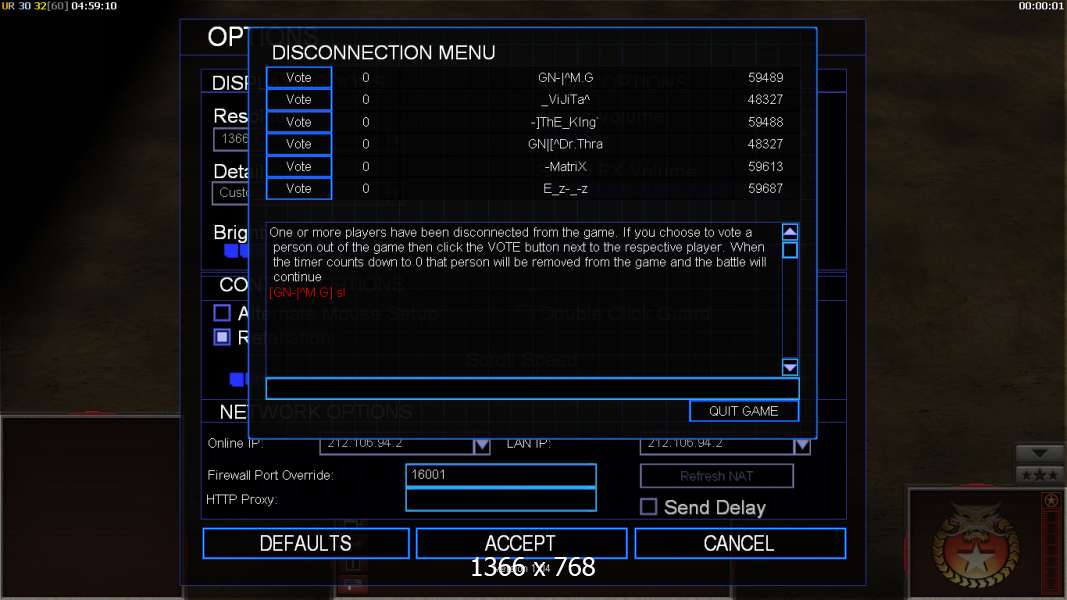
Task: Click the QUIT GAME button
Action: tap(743, 411)
